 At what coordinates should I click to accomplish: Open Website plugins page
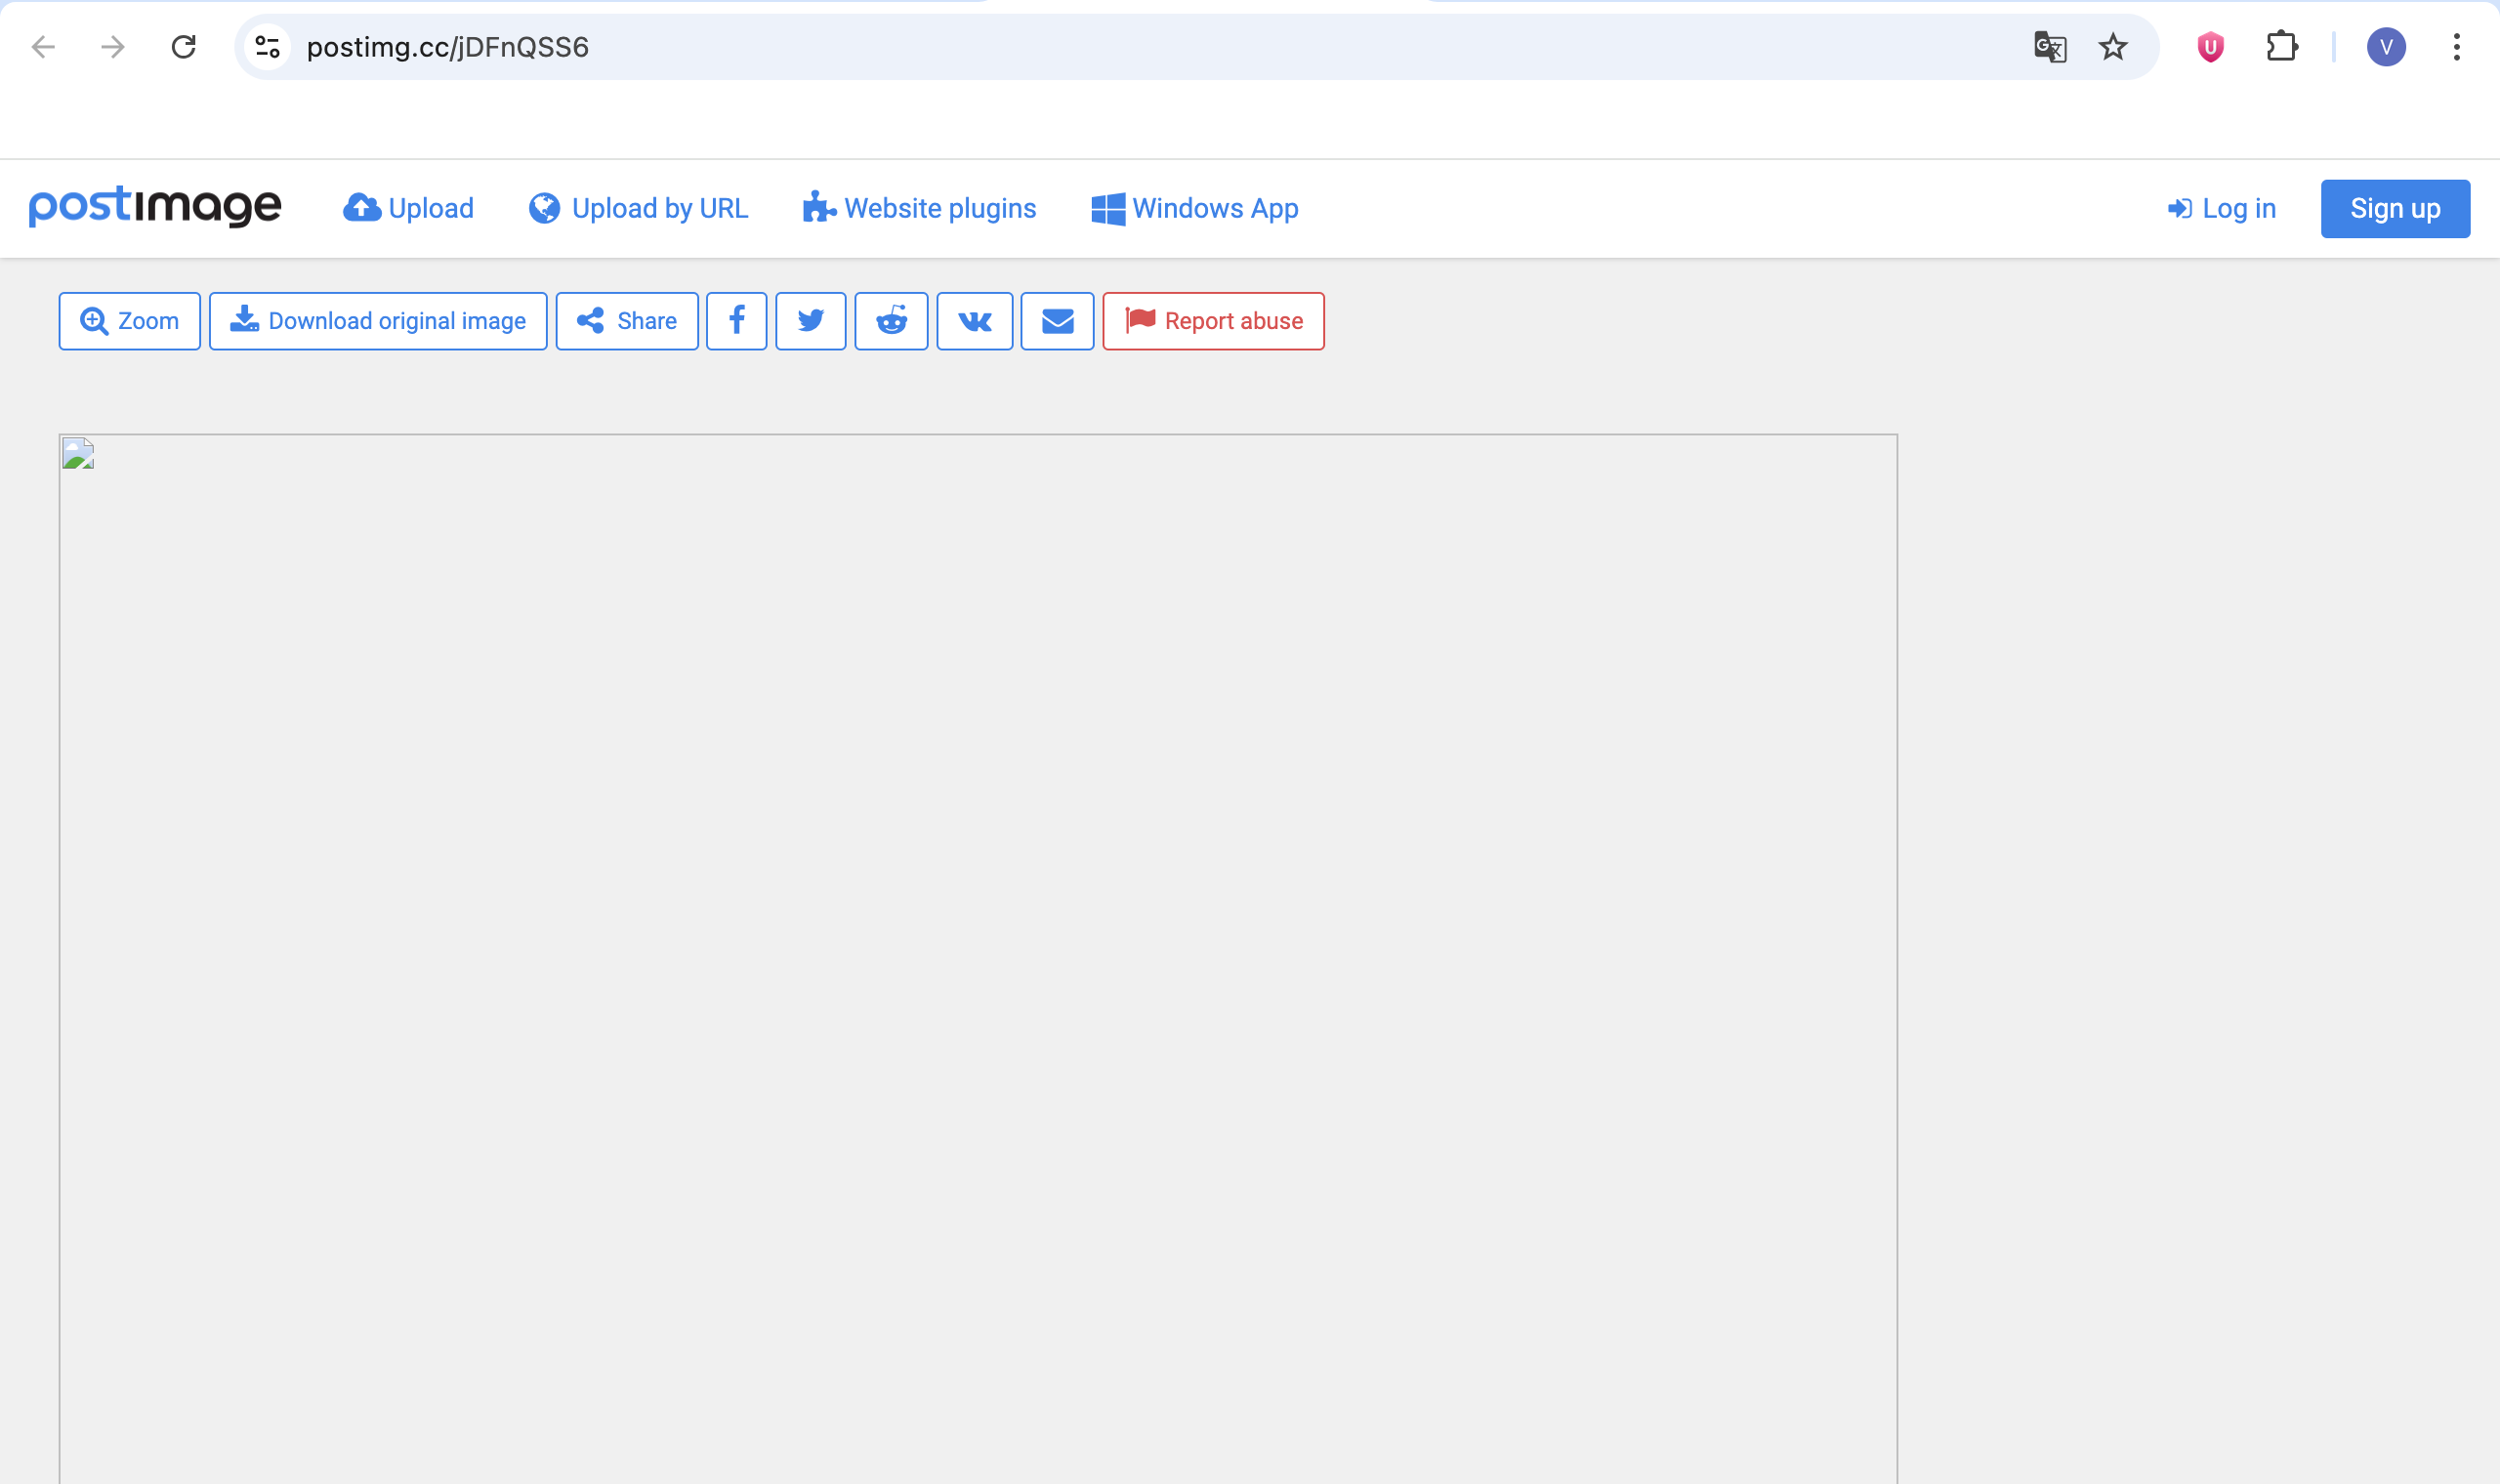[x=919, y=208]
